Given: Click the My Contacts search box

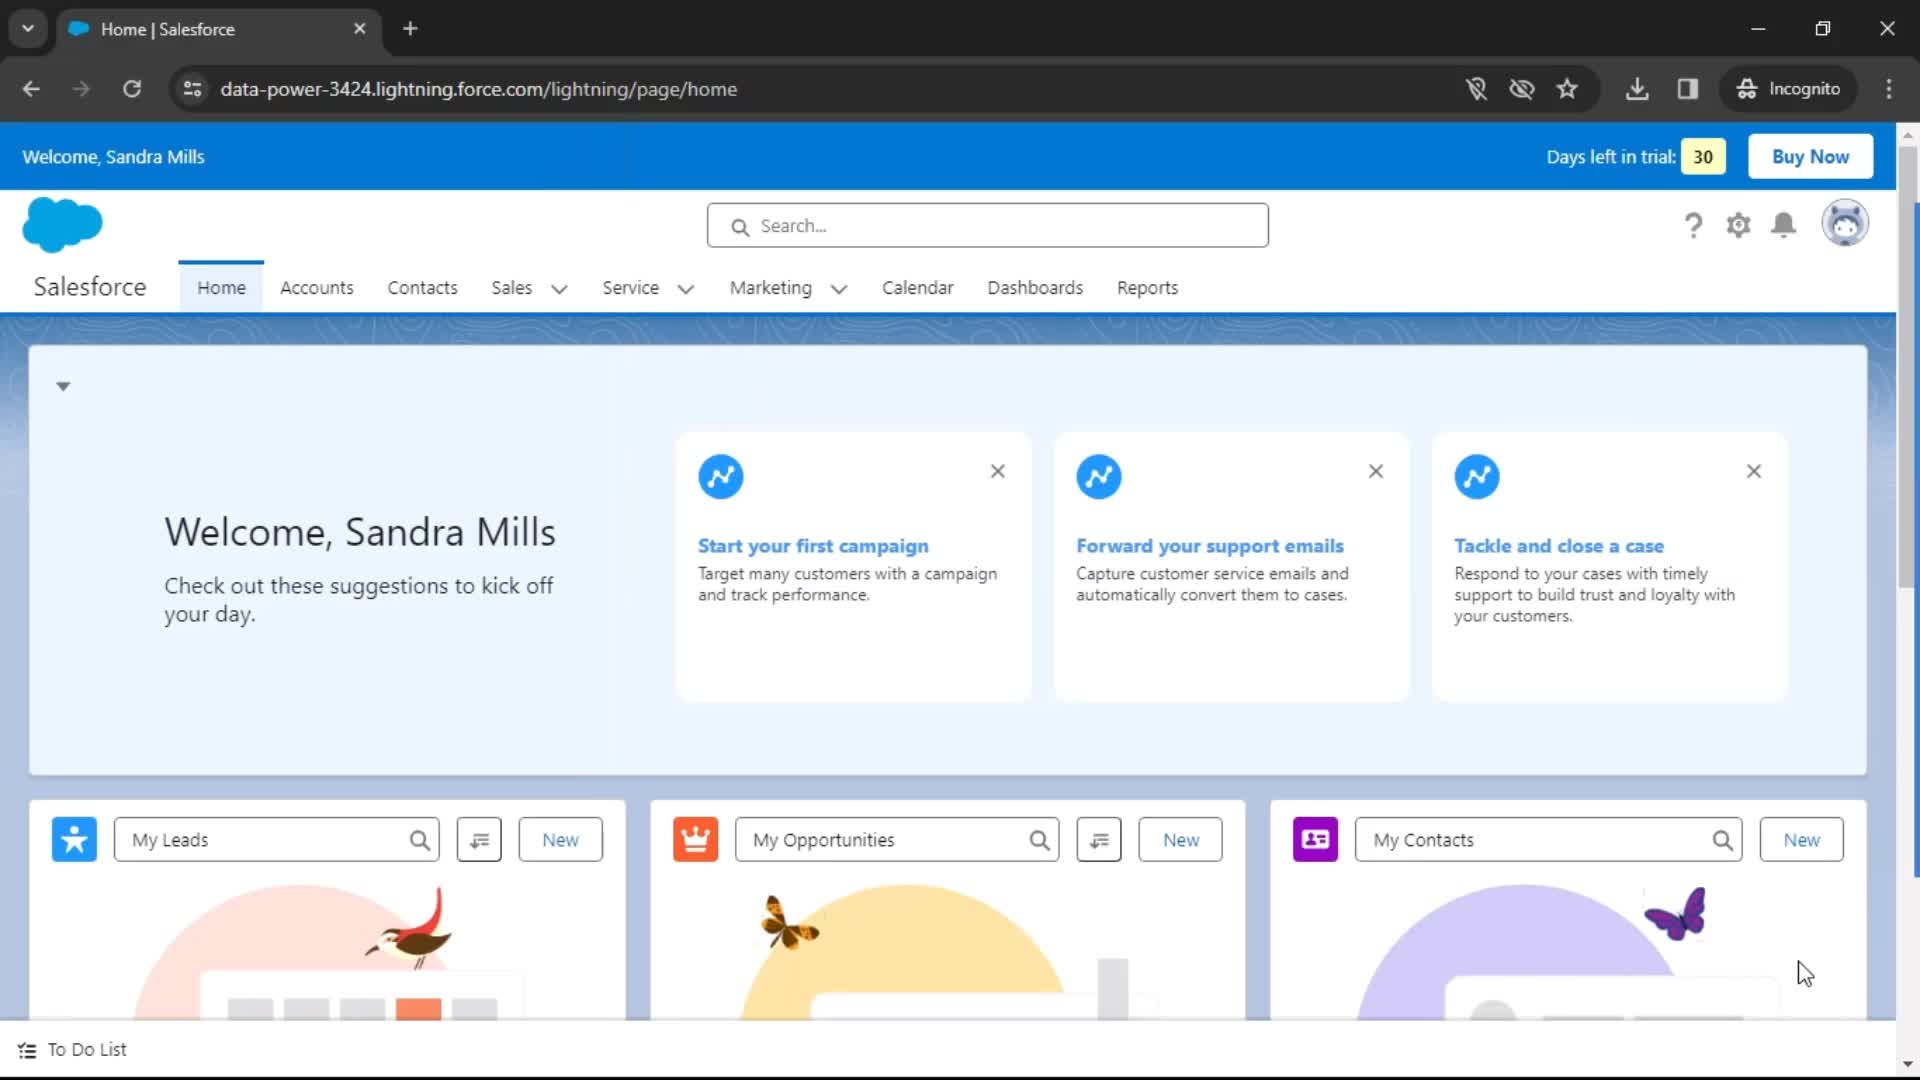Looking at the screenshot, I should click(1548, 840).
